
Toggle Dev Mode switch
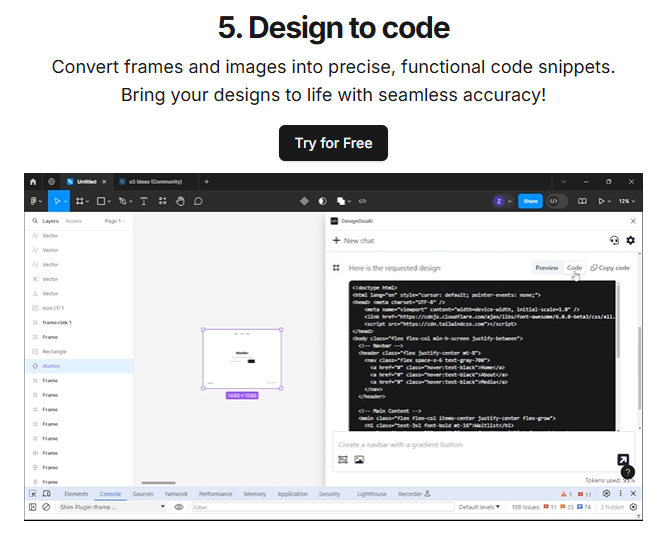[x=557, y=201]
